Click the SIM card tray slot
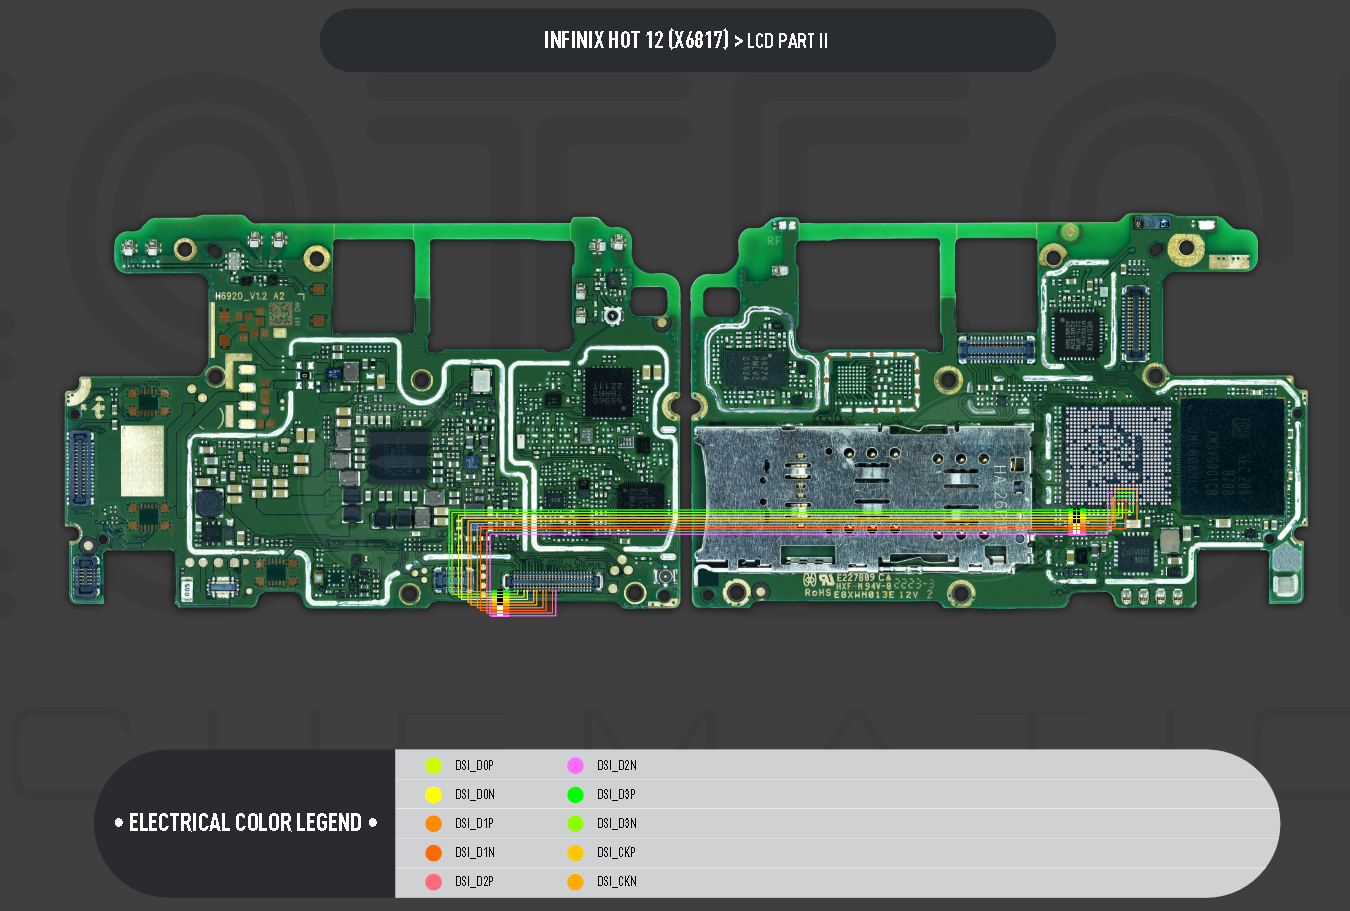 click(x=864, y=496)
